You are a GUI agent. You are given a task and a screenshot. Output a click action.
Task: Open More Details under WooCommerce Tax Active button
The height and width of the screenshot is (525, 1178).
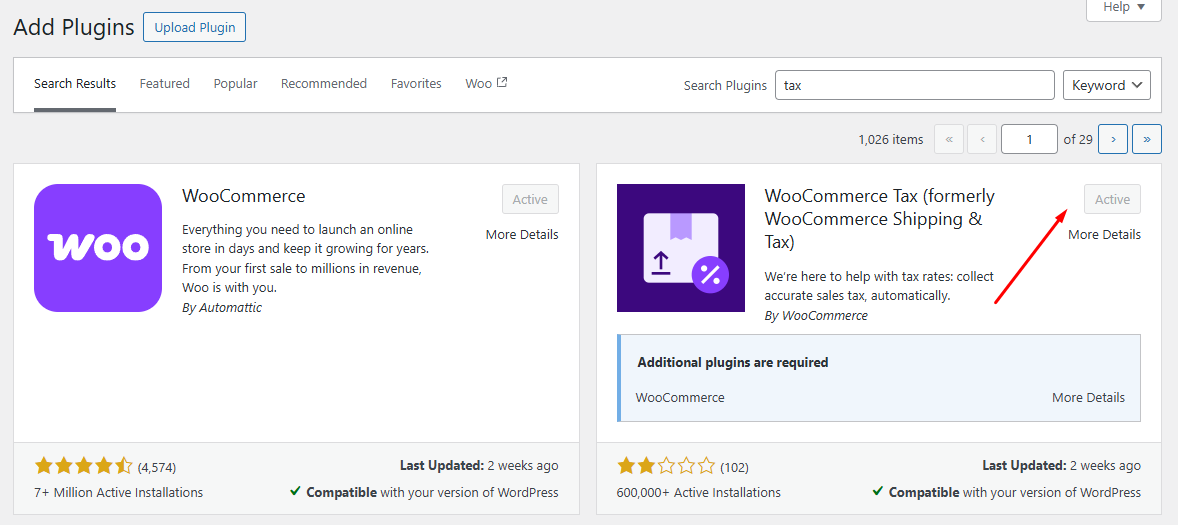[1104, 234]
